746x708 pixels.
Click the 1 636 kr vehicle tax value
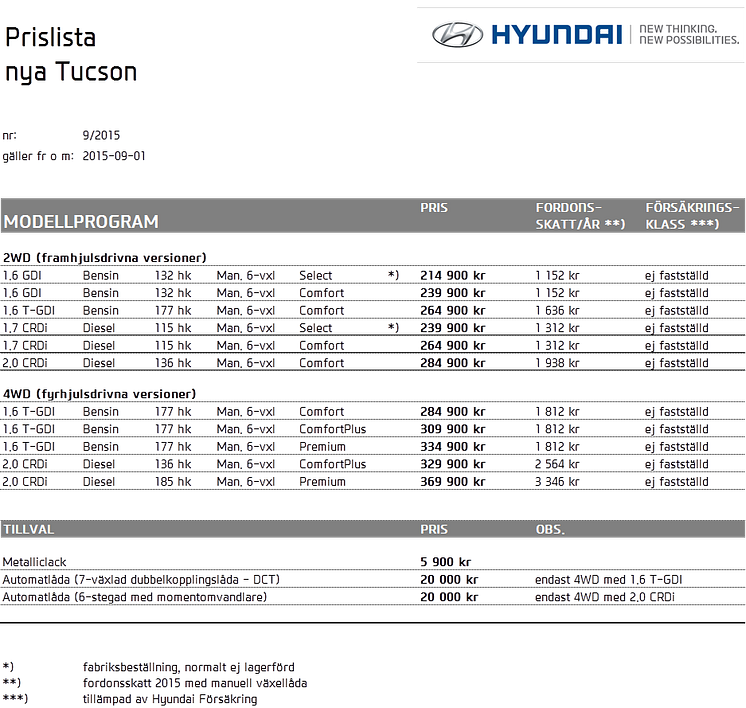[557, 311]
